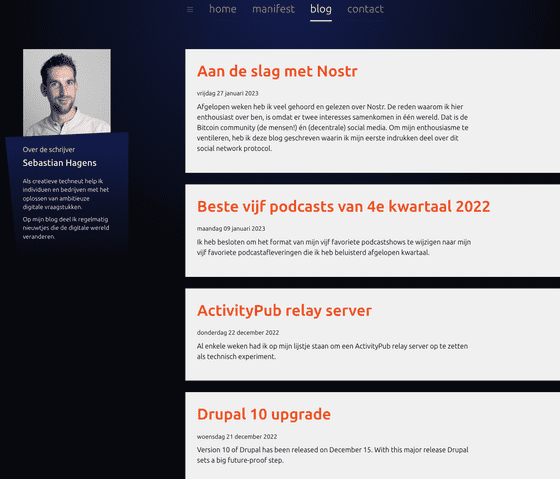Screen dimensions: 560x479
Task: Open the Drupal 10 upgrade post
Action: (264, 414)
